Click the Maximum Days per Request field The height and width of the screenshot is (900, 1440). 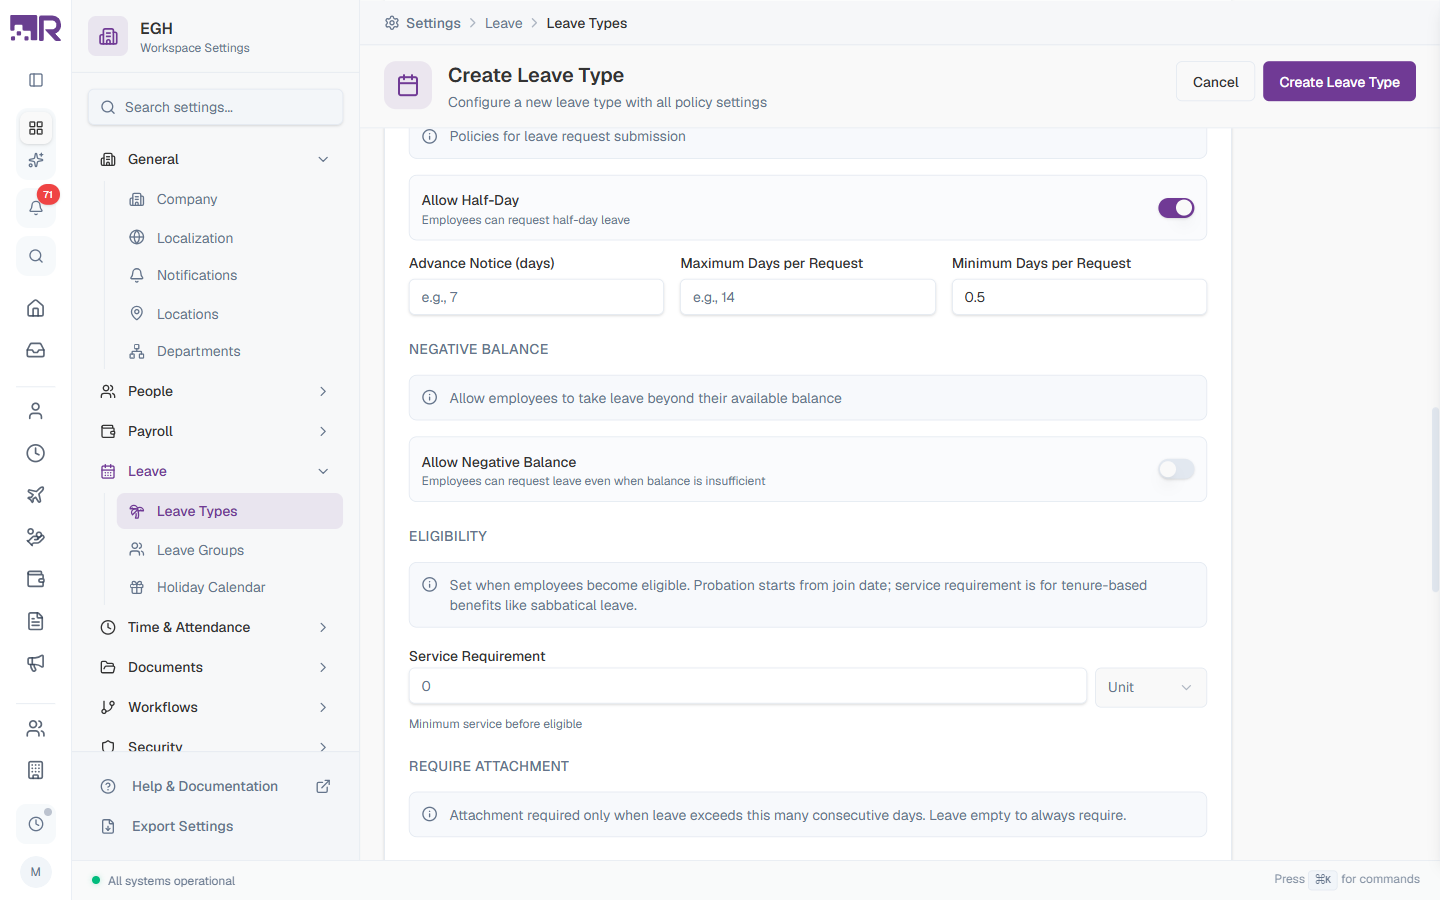tap(808, 297)
